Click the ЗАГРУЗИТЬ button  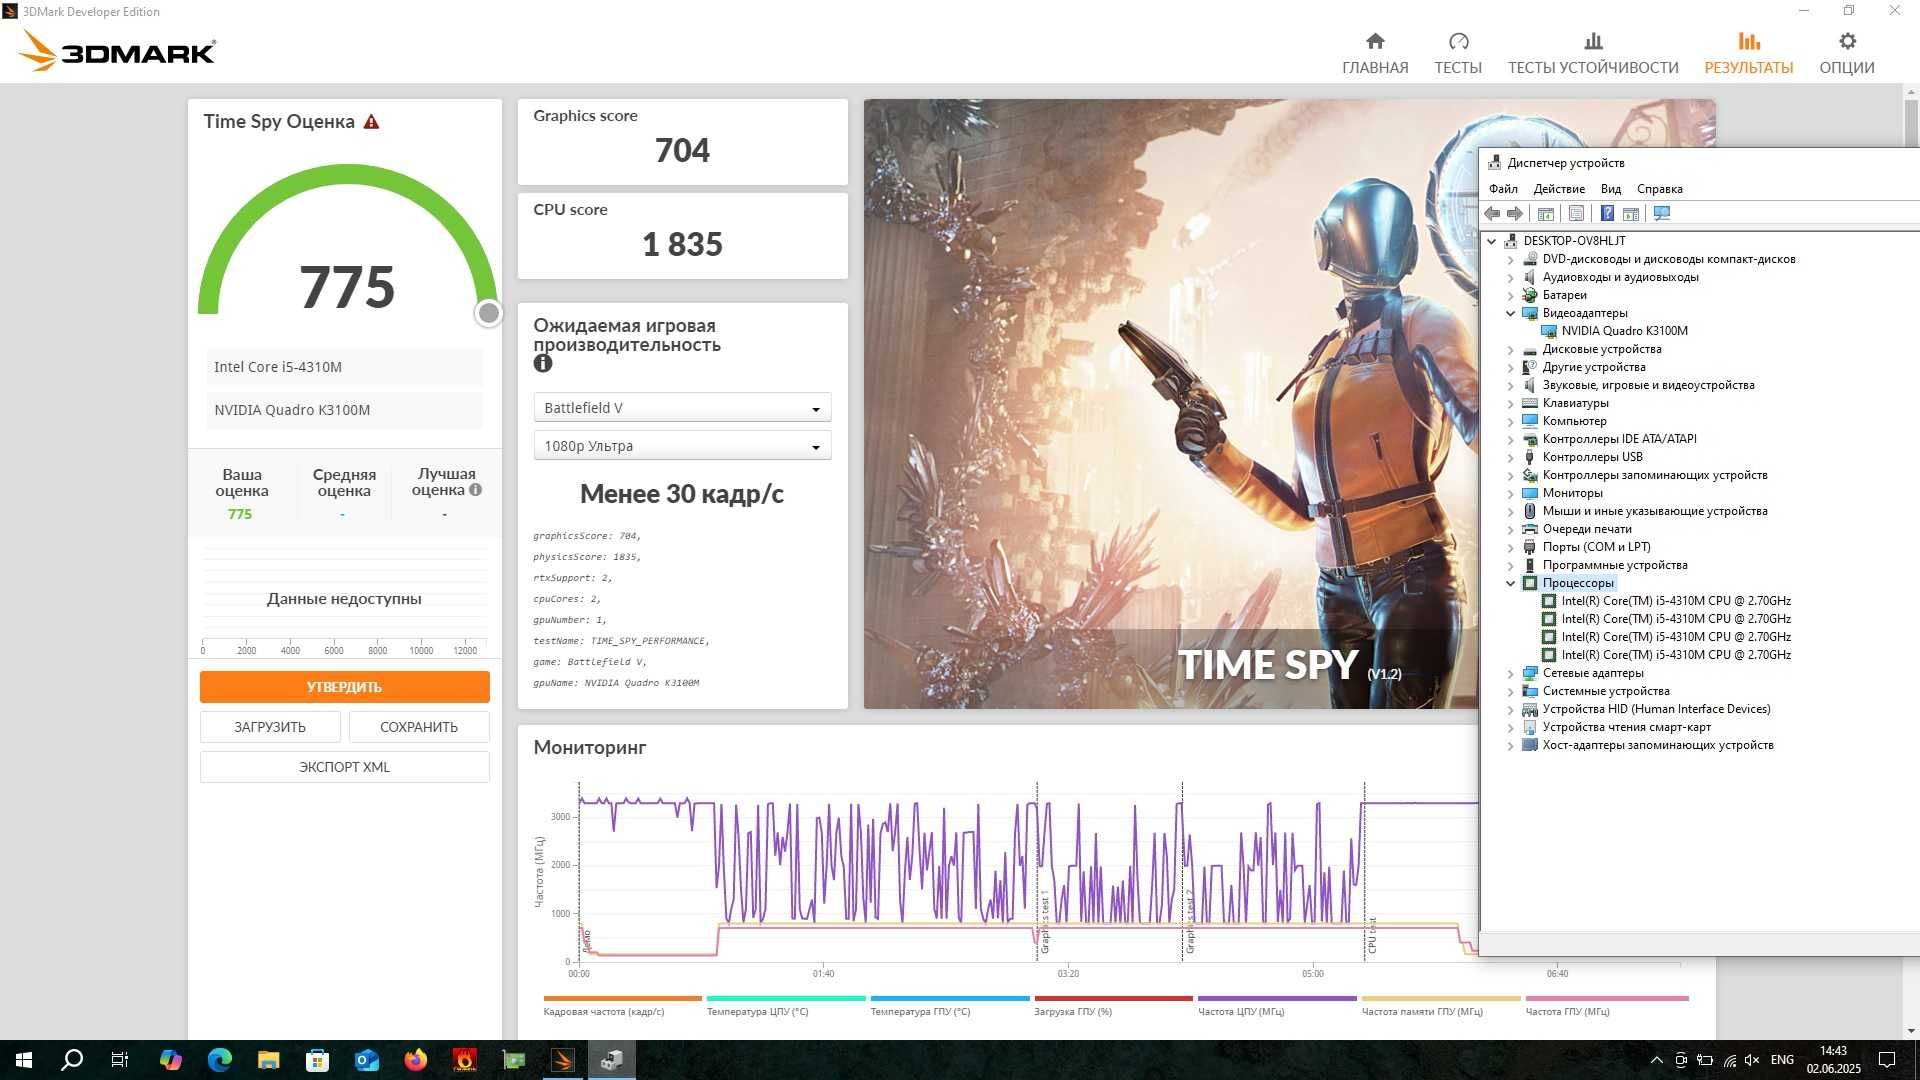(x=270, y=727)
